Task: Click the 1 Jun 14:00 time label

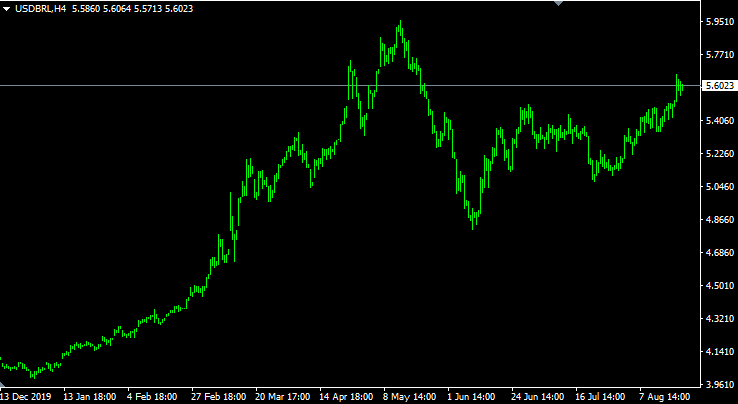Action: pyautogui.click(x=471, y=396)
